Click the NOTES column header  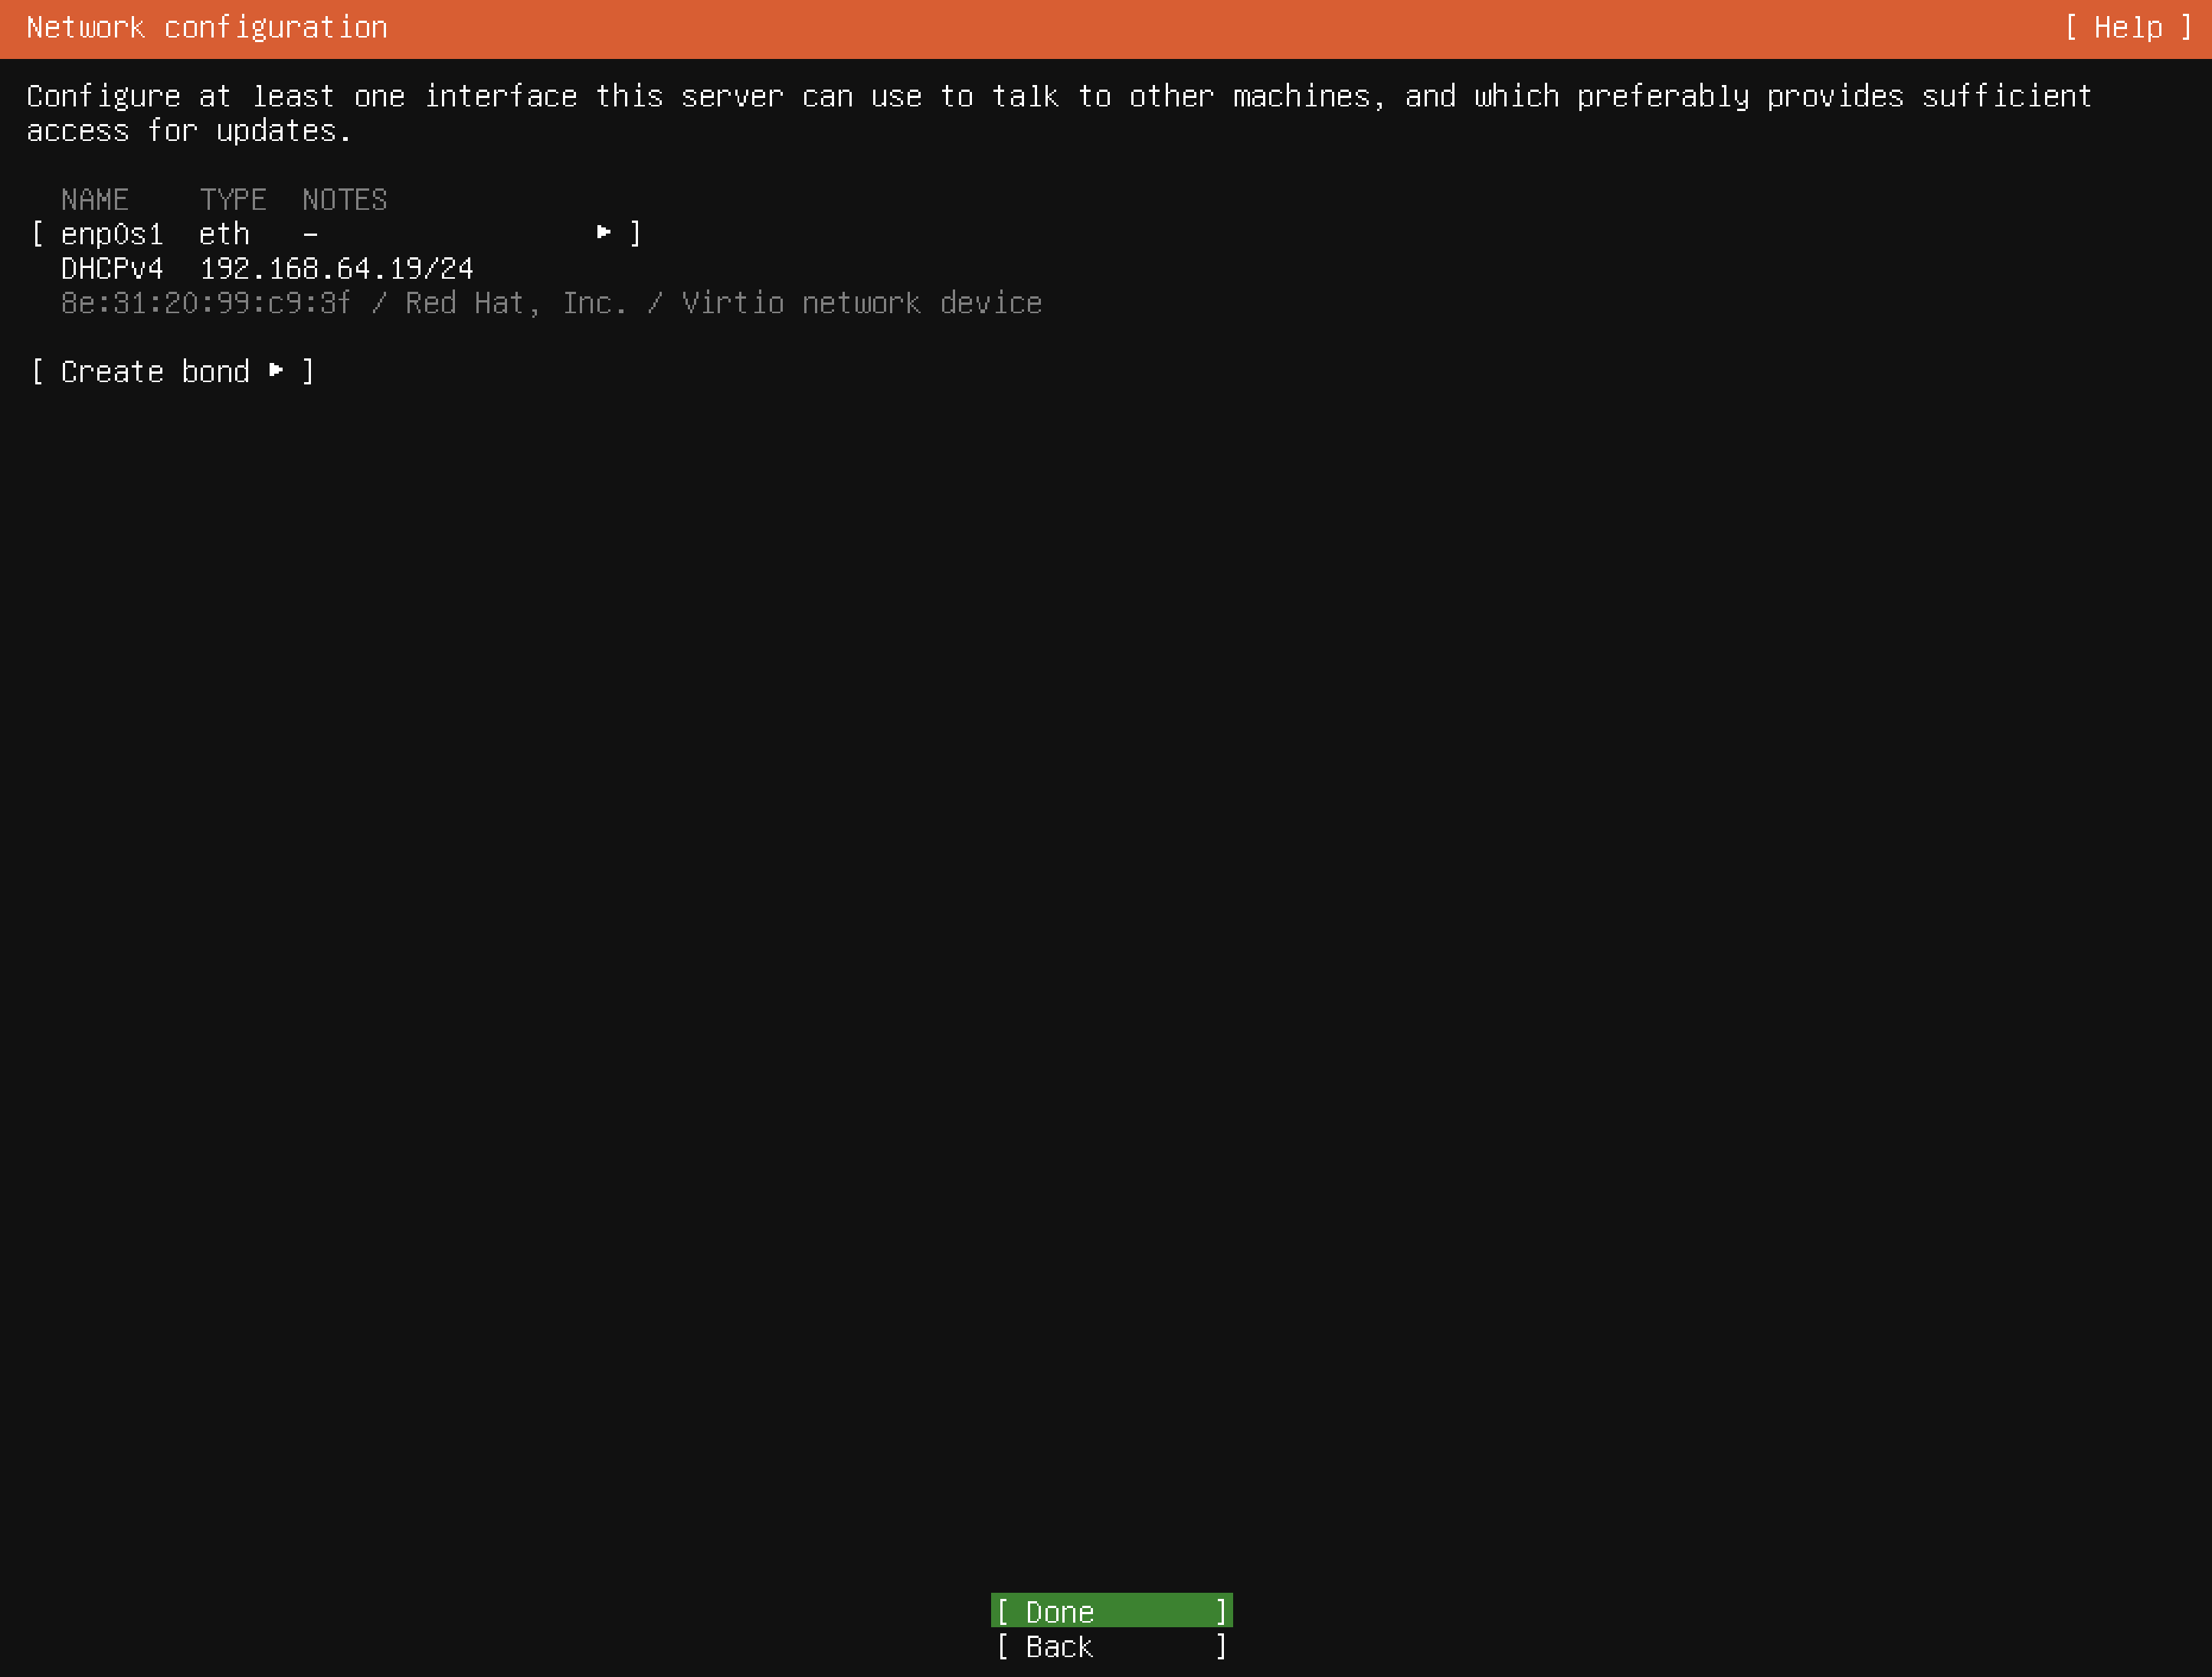344,200
